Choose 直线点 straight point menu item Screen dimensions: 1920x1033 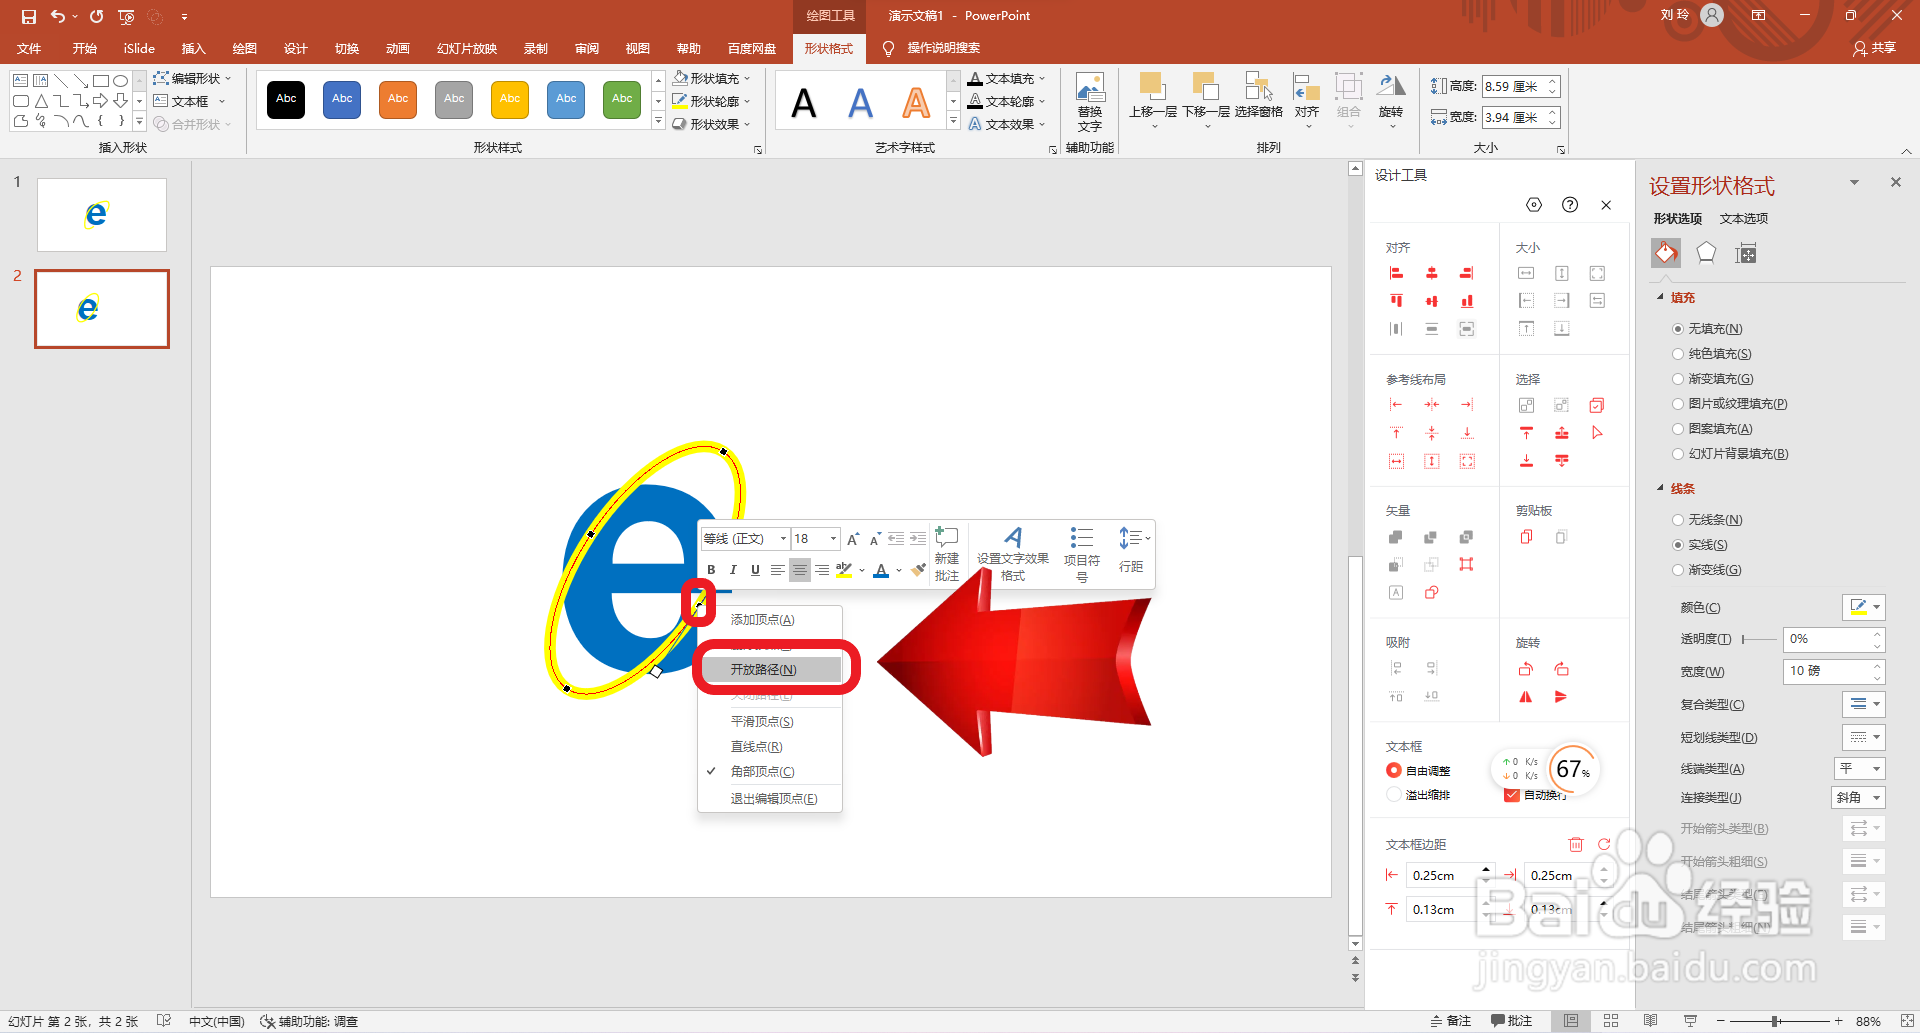(x=770, y=747)
